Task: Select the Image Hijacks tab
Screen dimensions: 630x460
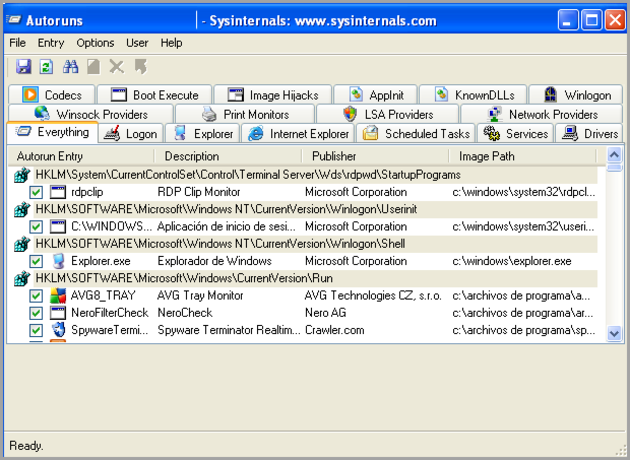Action: [x=273, y=95]
